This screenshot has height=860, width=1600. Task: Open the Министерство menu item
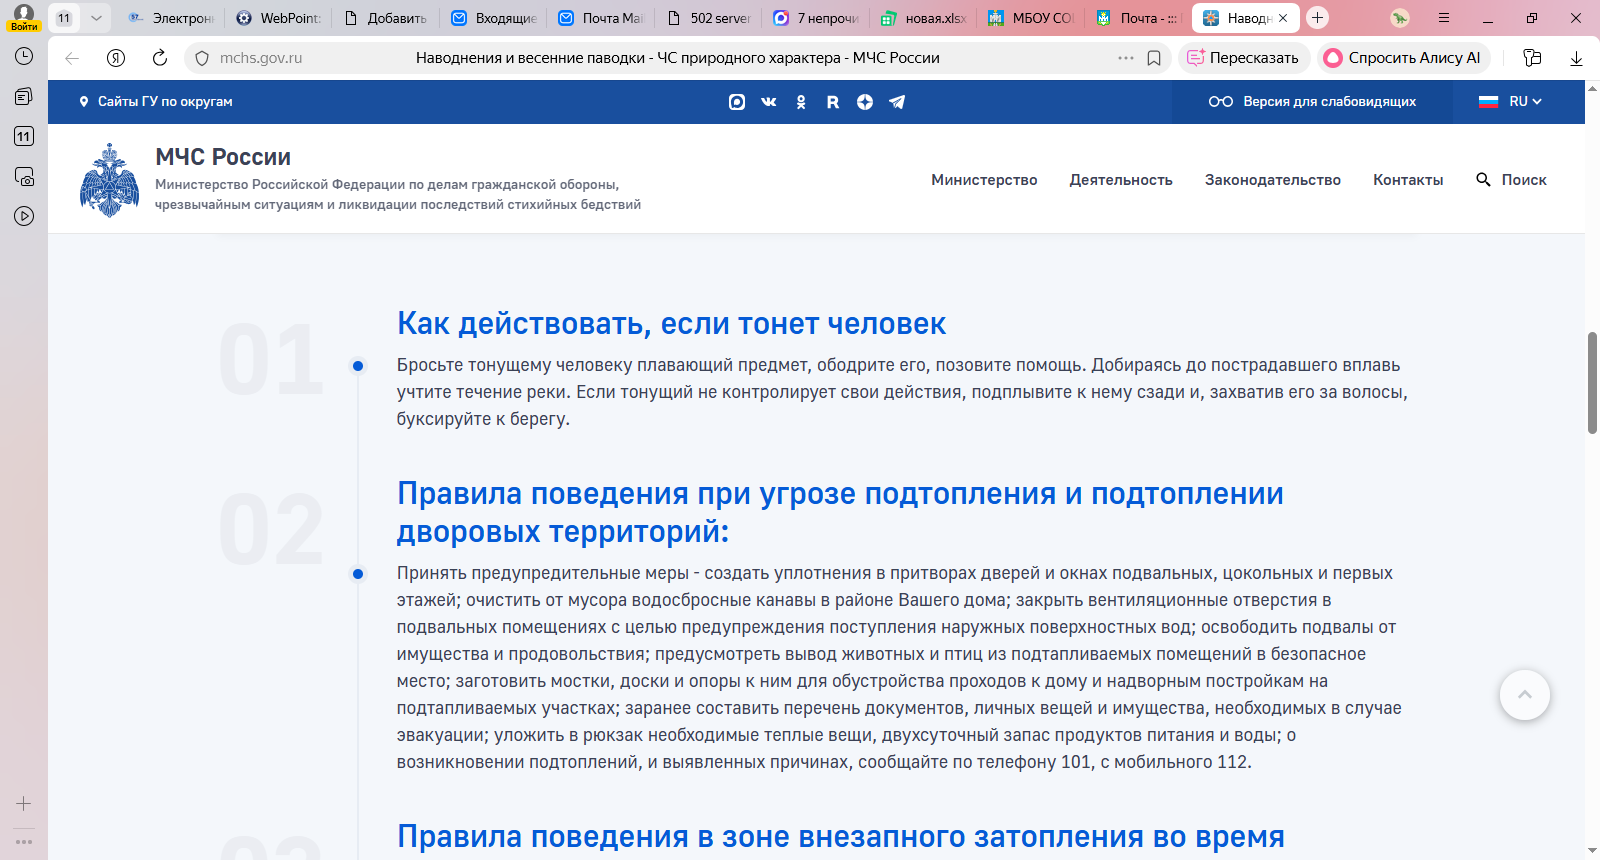click(x=984, y=180)
